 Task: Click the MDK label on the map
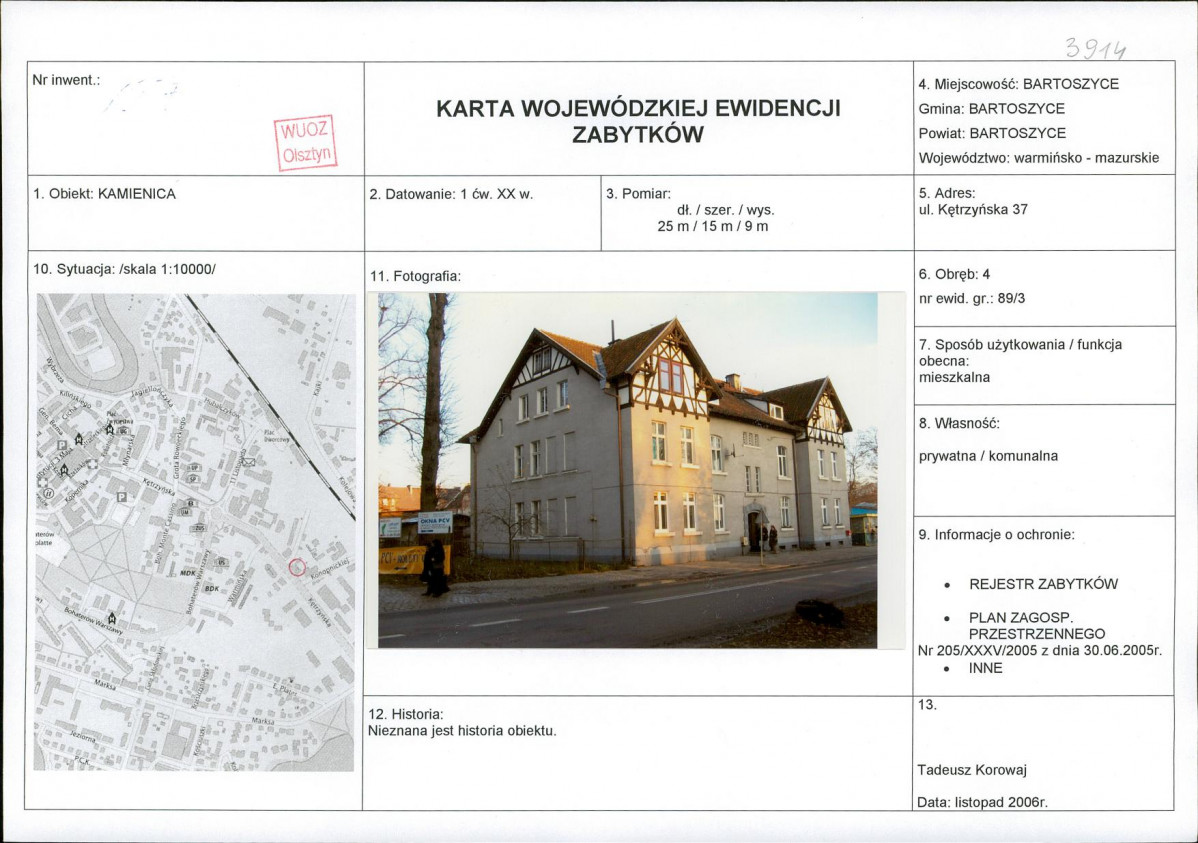(x=188, y=572)
